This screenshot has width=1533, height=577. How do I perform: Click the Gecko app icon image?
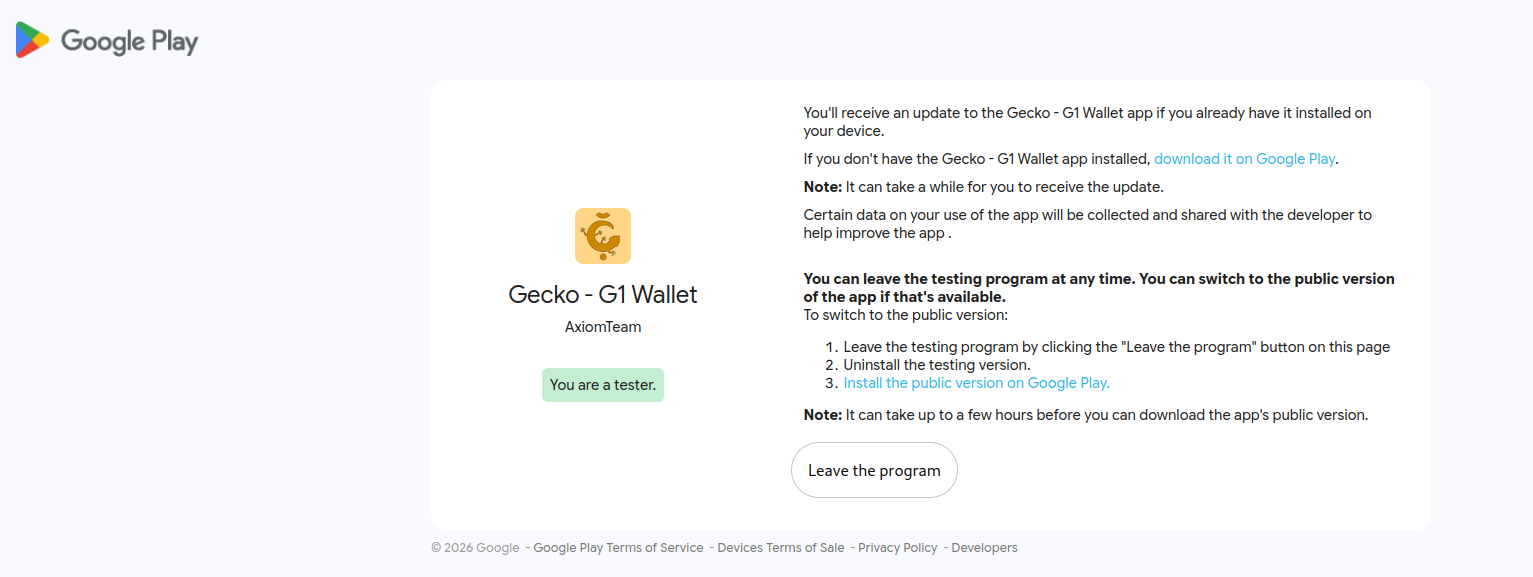603,236
